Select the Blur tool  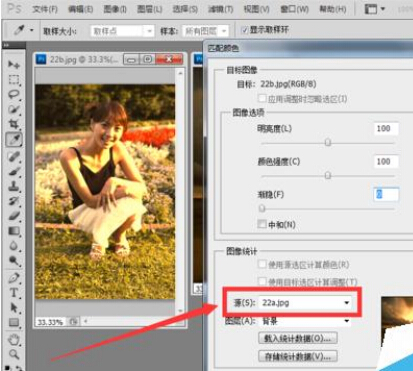point(14,246)
